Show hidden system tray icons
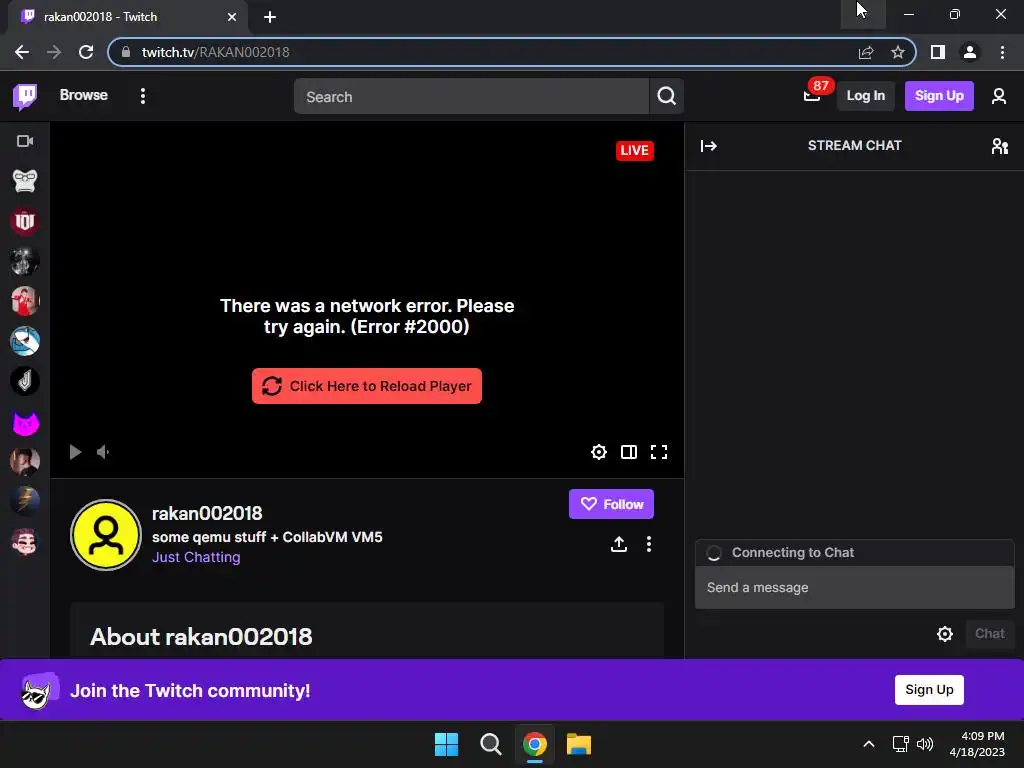 tap(869, 744)
